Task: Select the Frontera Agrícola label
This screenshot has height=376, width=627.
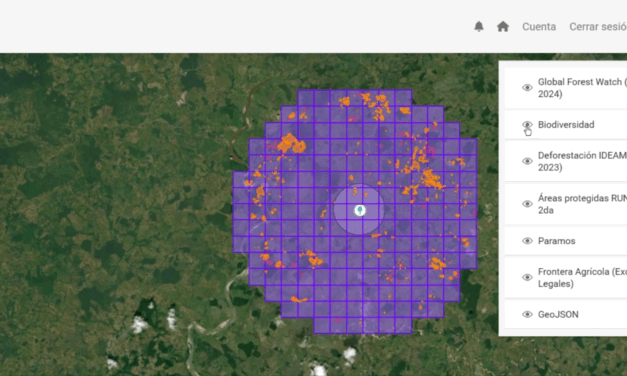Action: 582,278
